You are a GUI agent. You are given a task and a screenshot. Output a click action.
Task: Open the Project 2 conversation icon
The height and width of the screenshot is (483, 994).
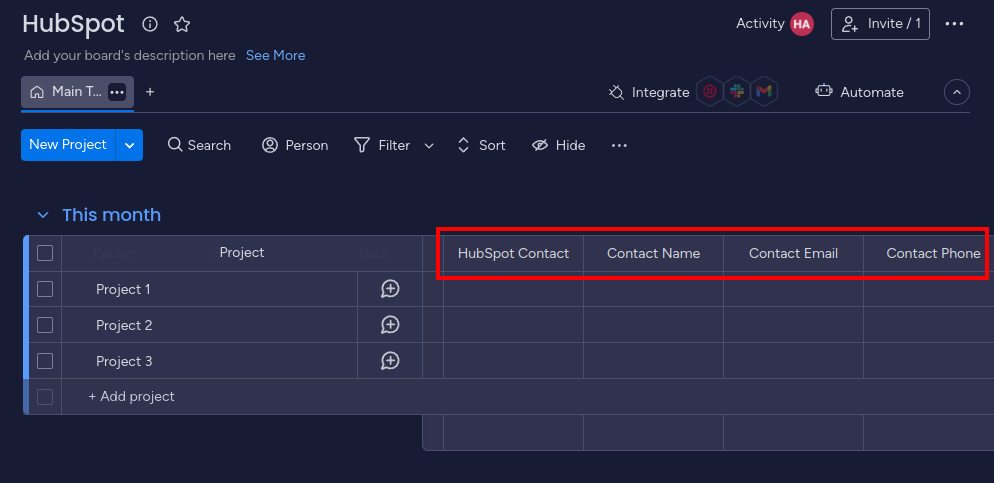click(x=390, y=325)
